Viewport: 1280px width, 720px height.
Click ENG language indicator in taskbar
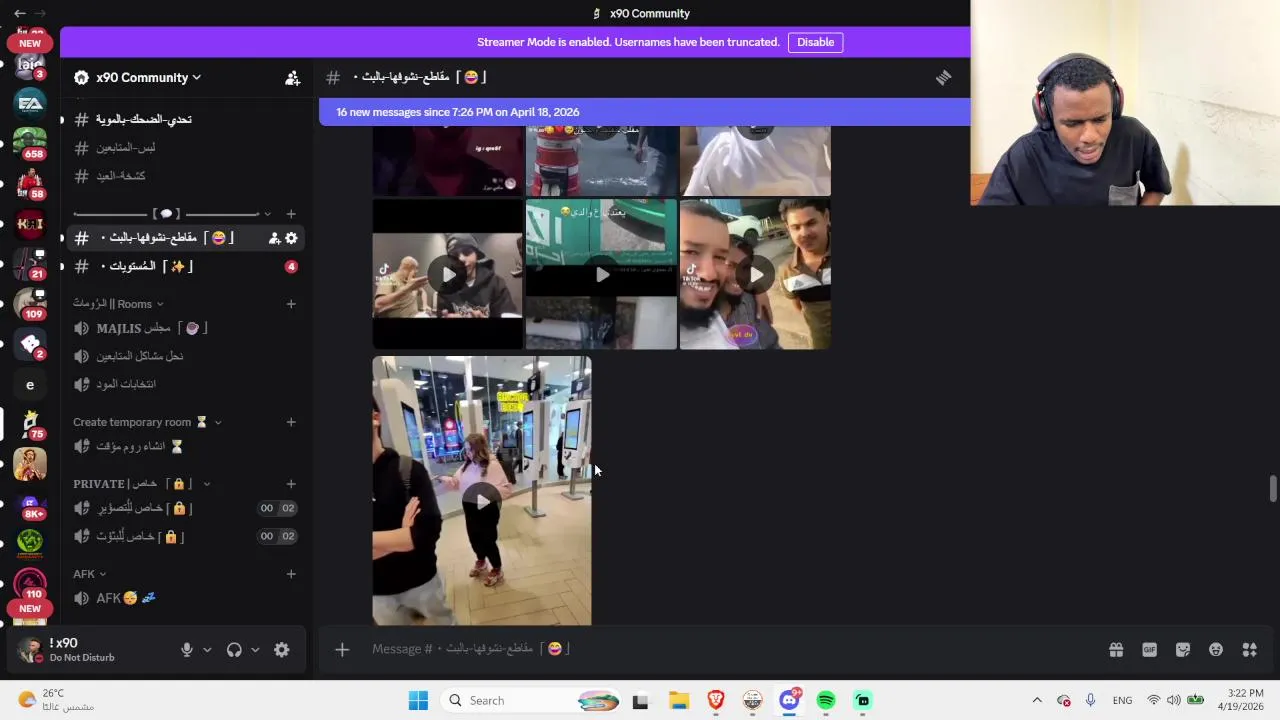click(x=1122, y=700)
